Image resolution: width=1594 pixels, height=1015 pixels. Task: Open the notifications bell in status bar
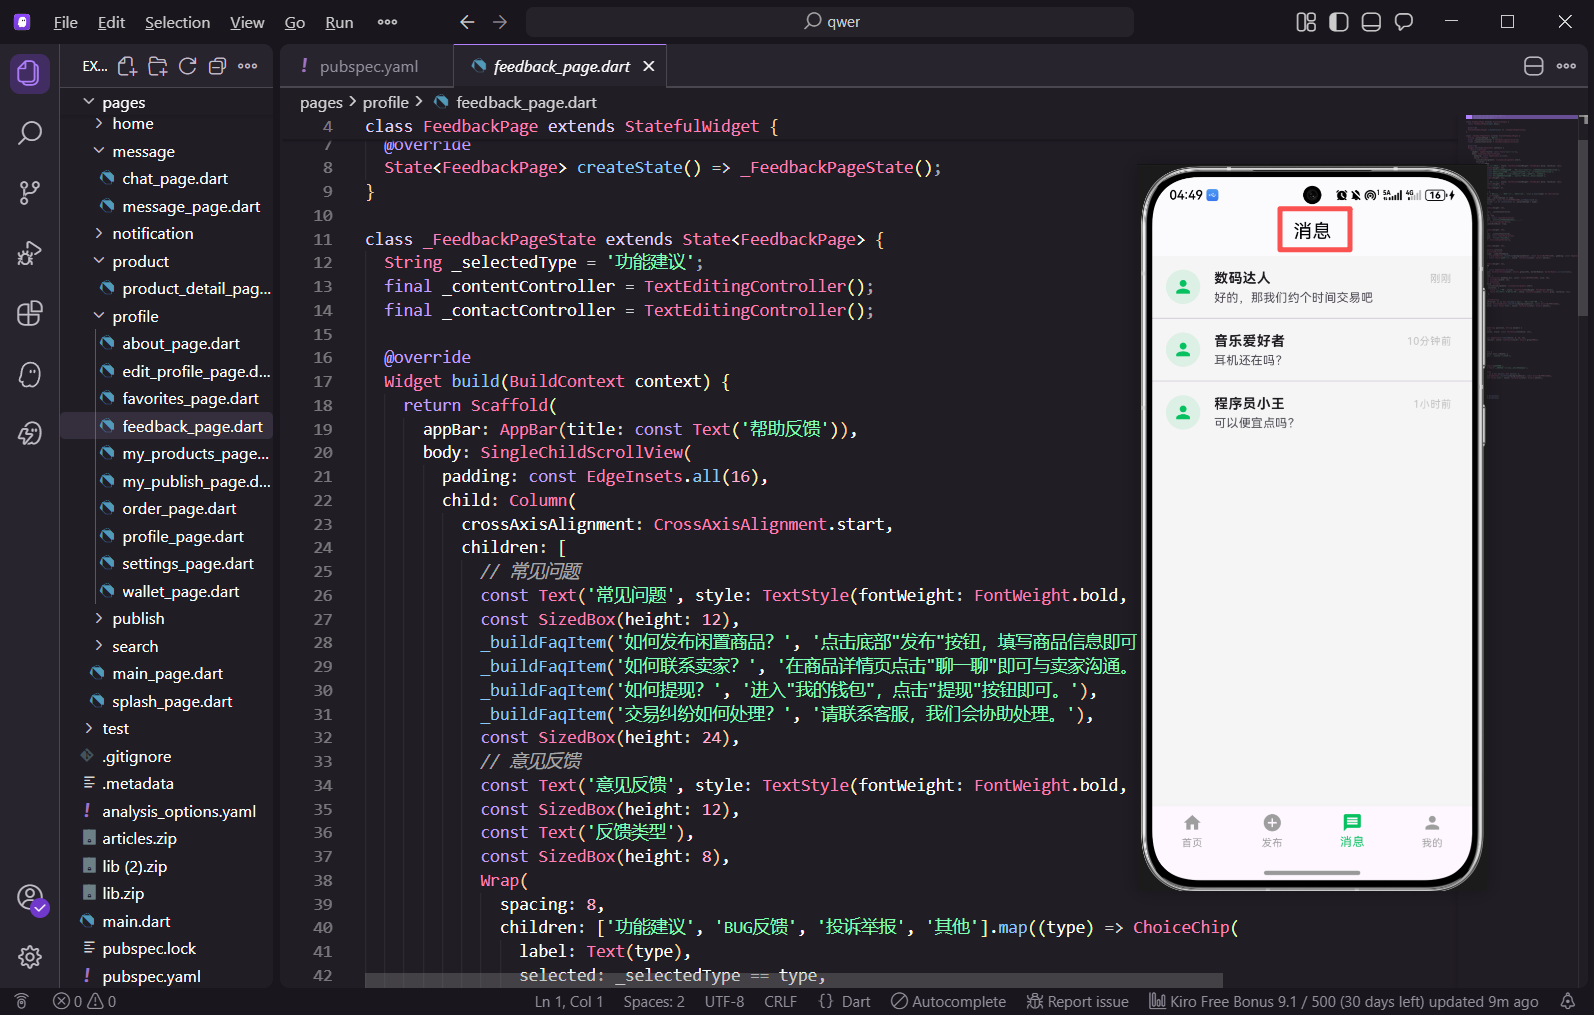(1568, 1001)
